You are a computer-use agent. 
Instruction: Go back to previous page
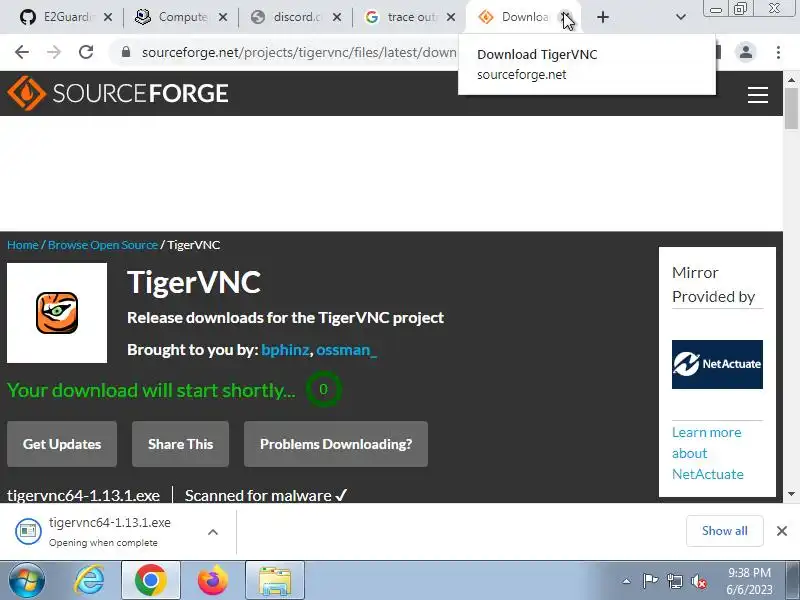click(x=22, y=52)
